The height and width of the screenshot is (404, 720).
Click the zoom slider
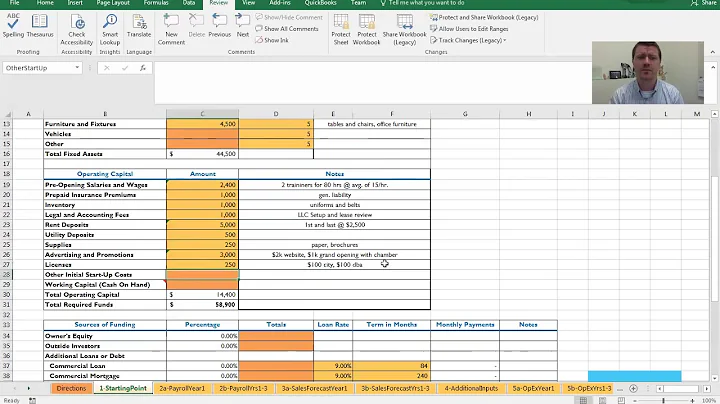point(664,401)
